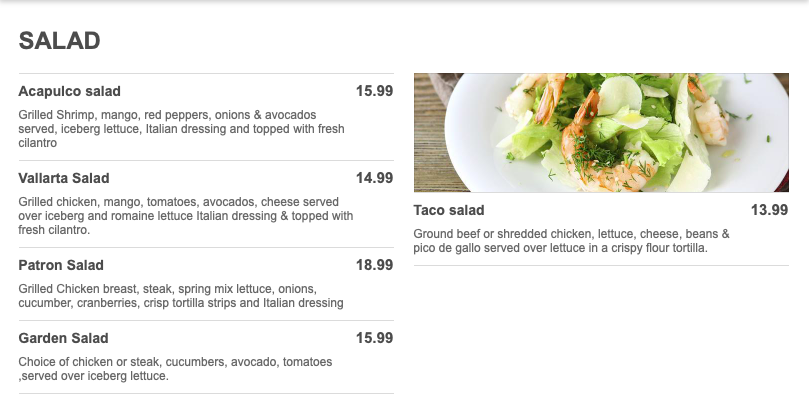Open the Vallarta Salad menu item

click(64, 178)
